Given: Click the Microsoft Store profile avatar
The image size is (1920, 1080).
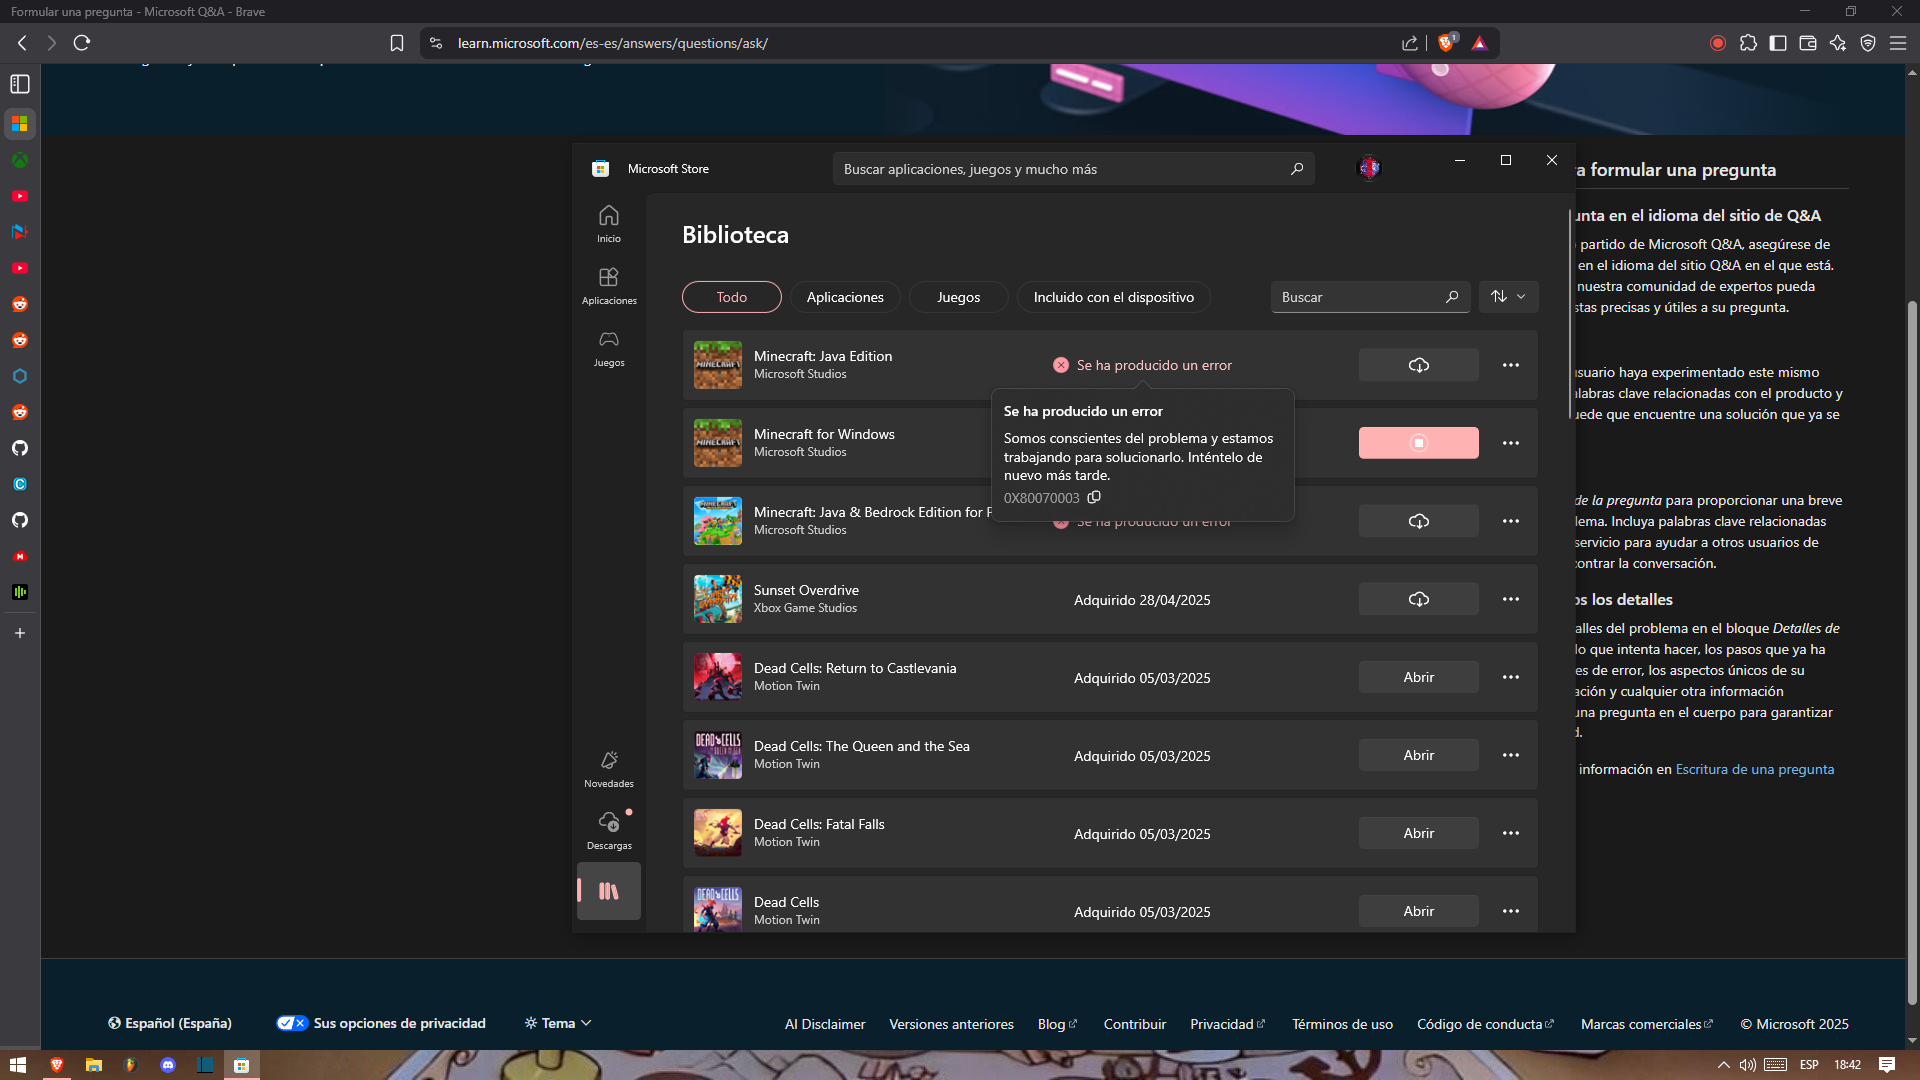Looking at the screenshot, I should [x=1369, y=168].
